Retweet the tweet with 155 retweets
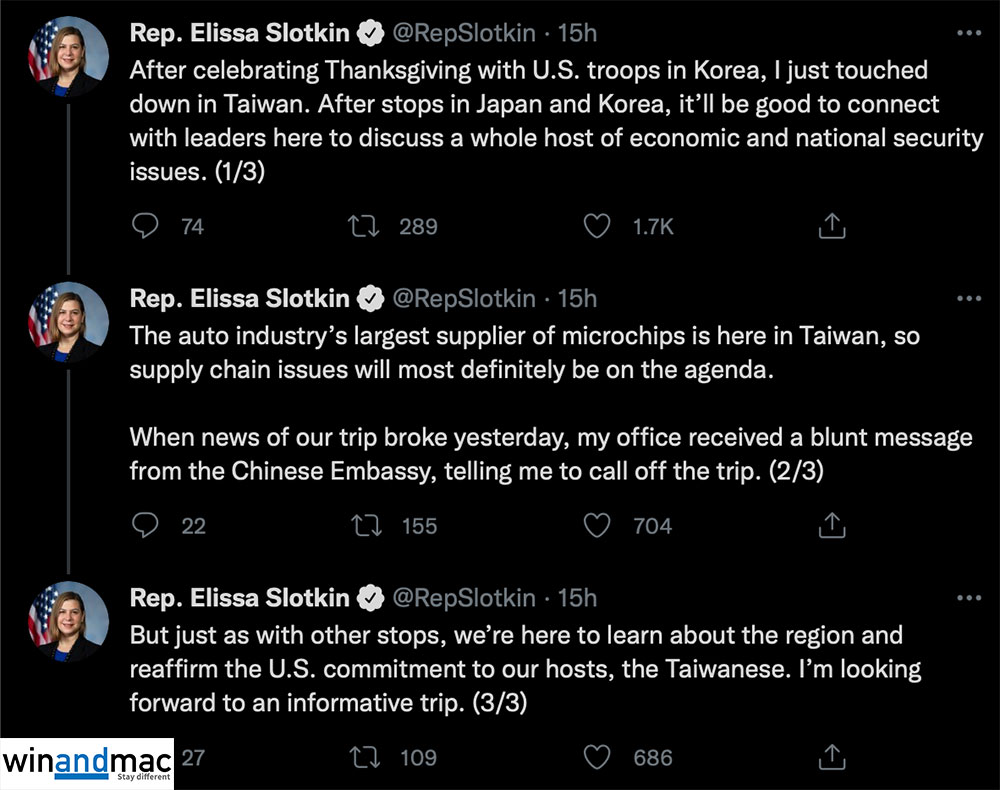The height and width of the screenshot is (790, 1000). click(x=362, y=525)
